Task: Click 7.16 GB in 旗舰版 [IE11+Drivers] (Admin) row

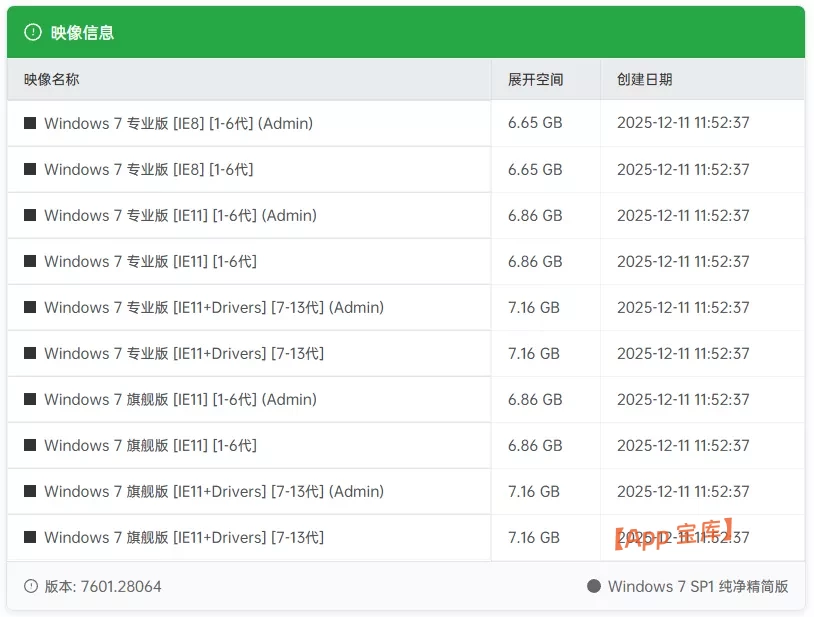Action: pos(534,491)
